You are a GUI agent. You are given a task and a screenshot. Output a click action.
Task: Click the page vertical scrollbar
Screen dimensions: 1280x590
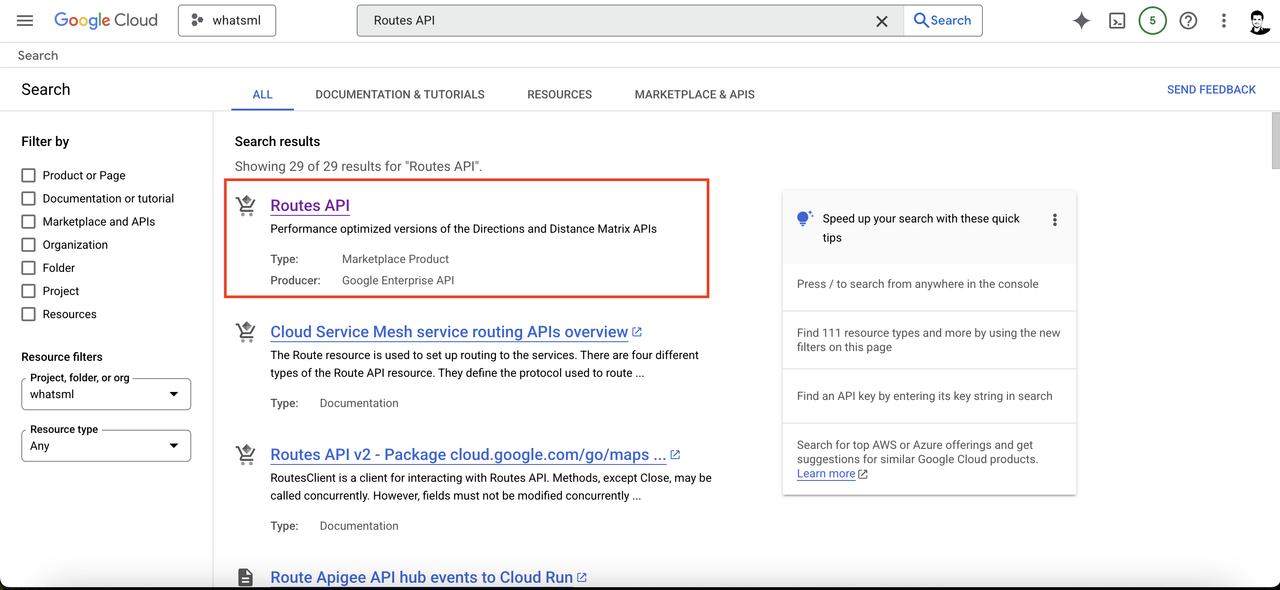click(1275, 140)
